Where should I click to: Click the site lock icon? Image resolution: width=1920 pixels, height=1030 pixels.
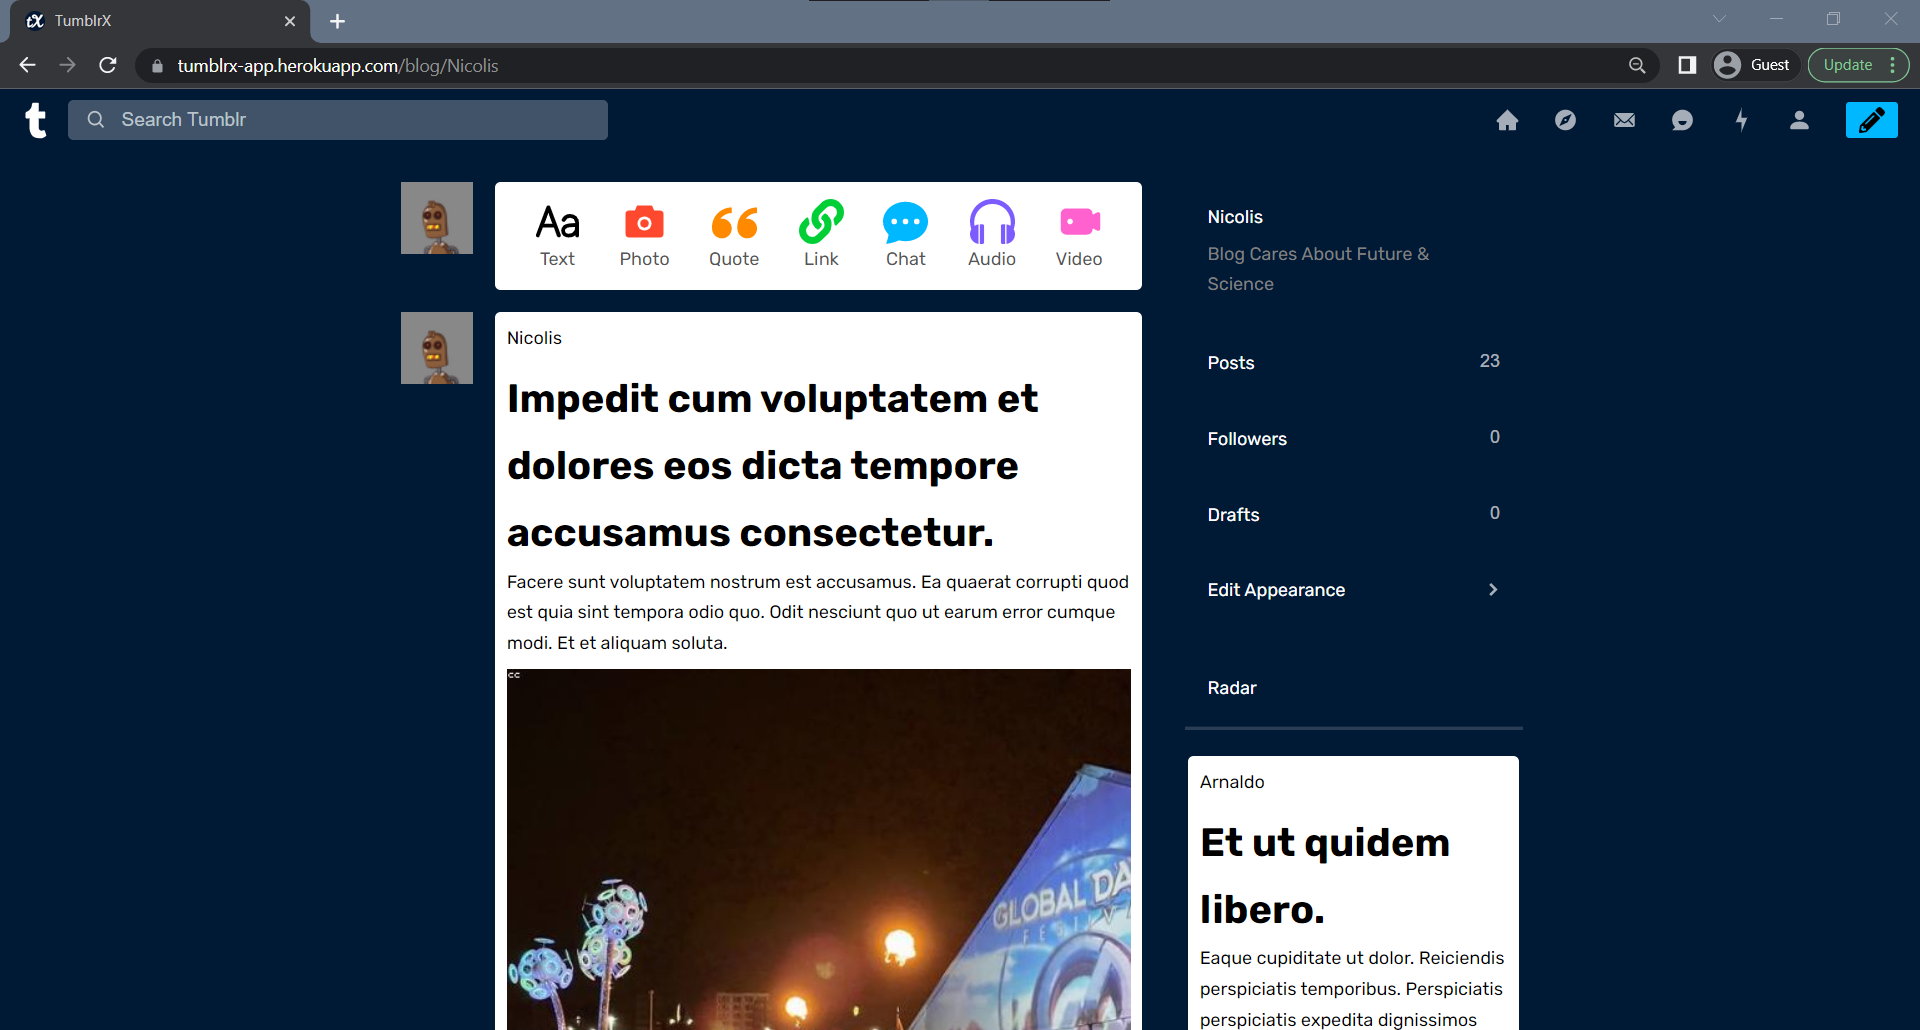(x=157, y=66)
